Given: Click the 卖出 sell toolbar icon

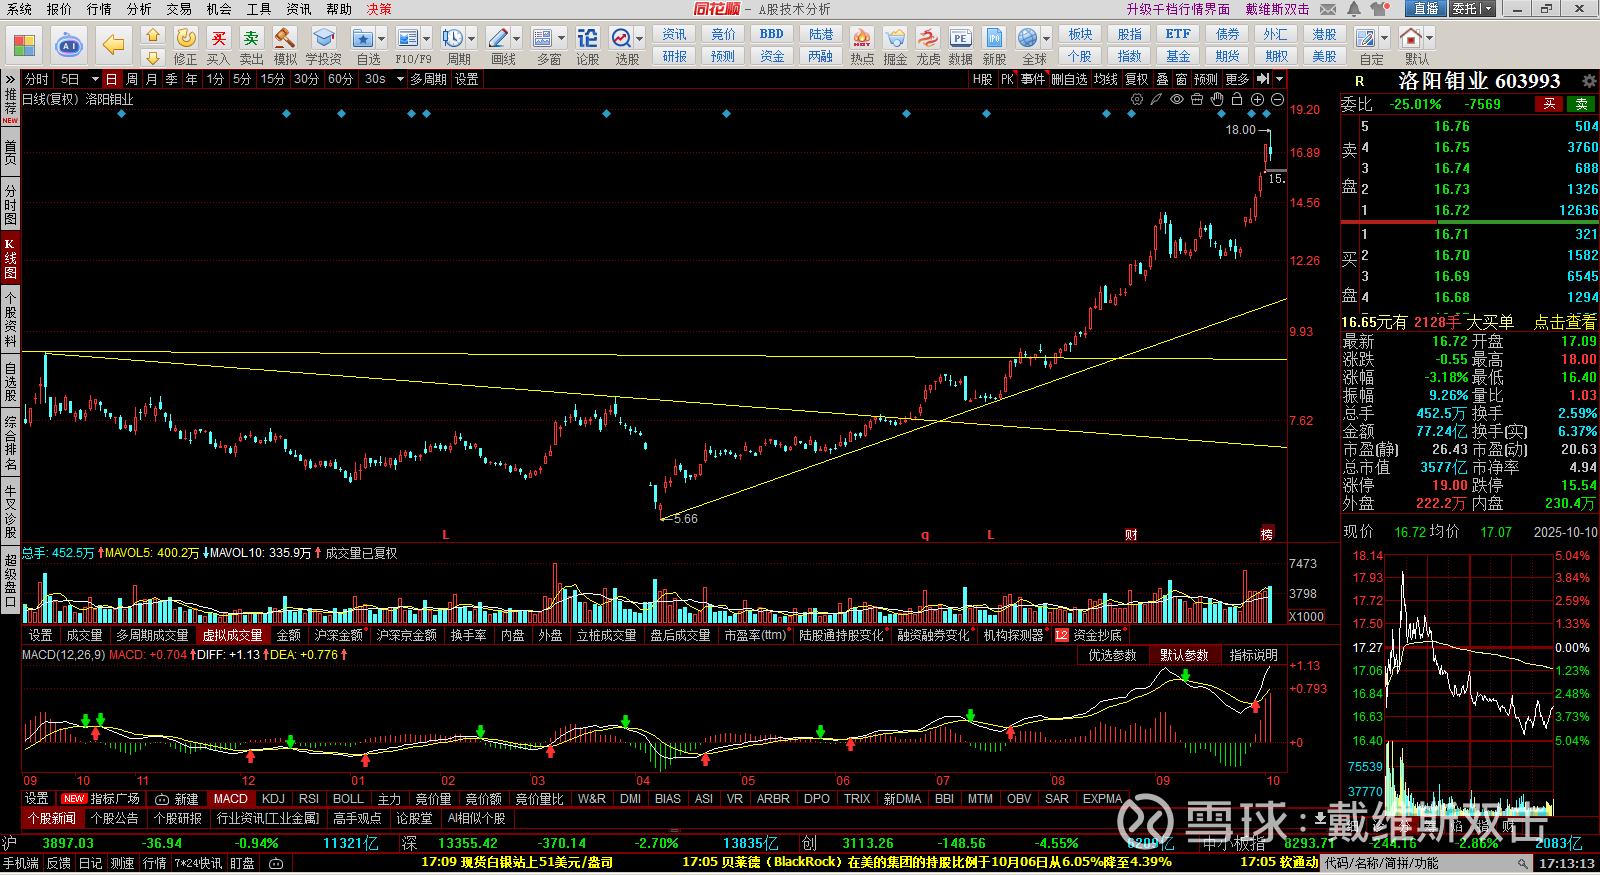Looking at the screenshot, I should 251,39.
